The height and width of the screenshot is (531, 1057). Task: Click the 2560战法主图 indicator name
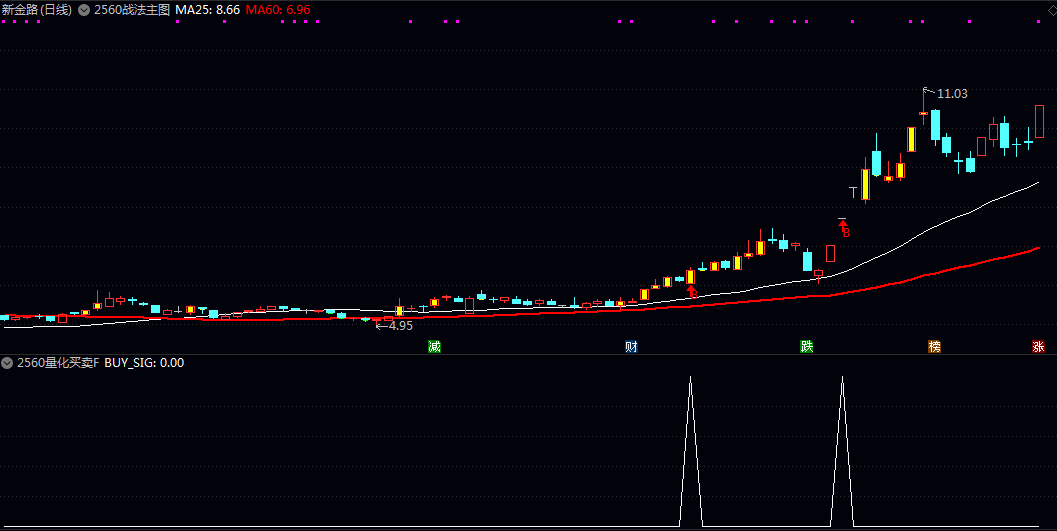(132, 10)
